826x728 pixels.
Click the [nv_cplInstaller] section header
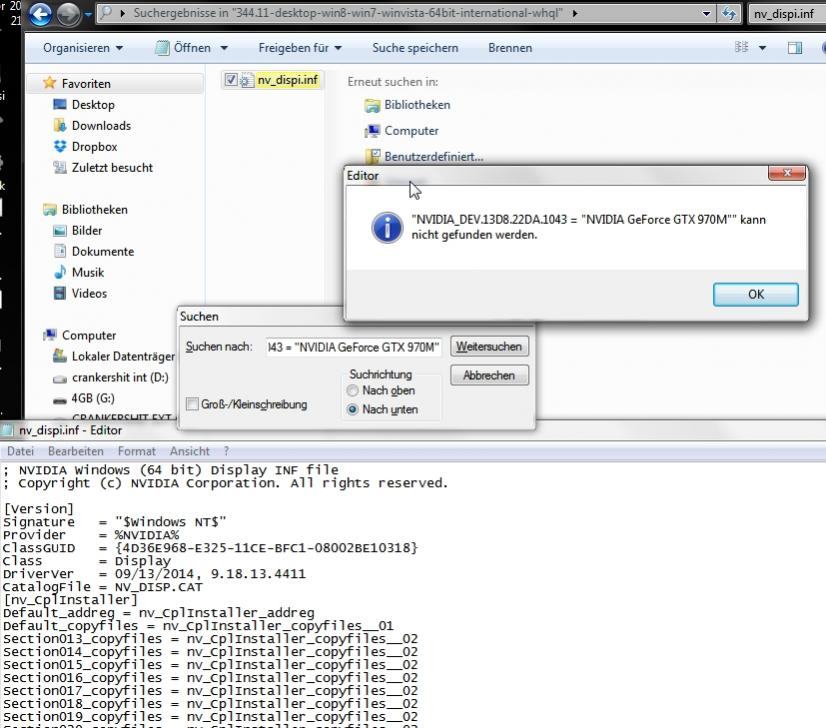[x=70, y=599]
